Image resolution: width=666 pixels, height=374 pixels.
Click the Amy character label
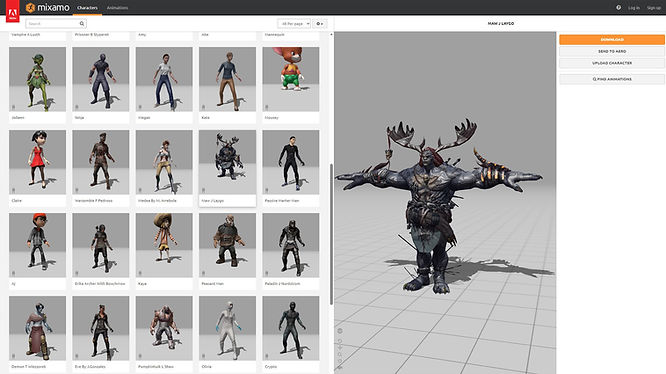(142, 34)
